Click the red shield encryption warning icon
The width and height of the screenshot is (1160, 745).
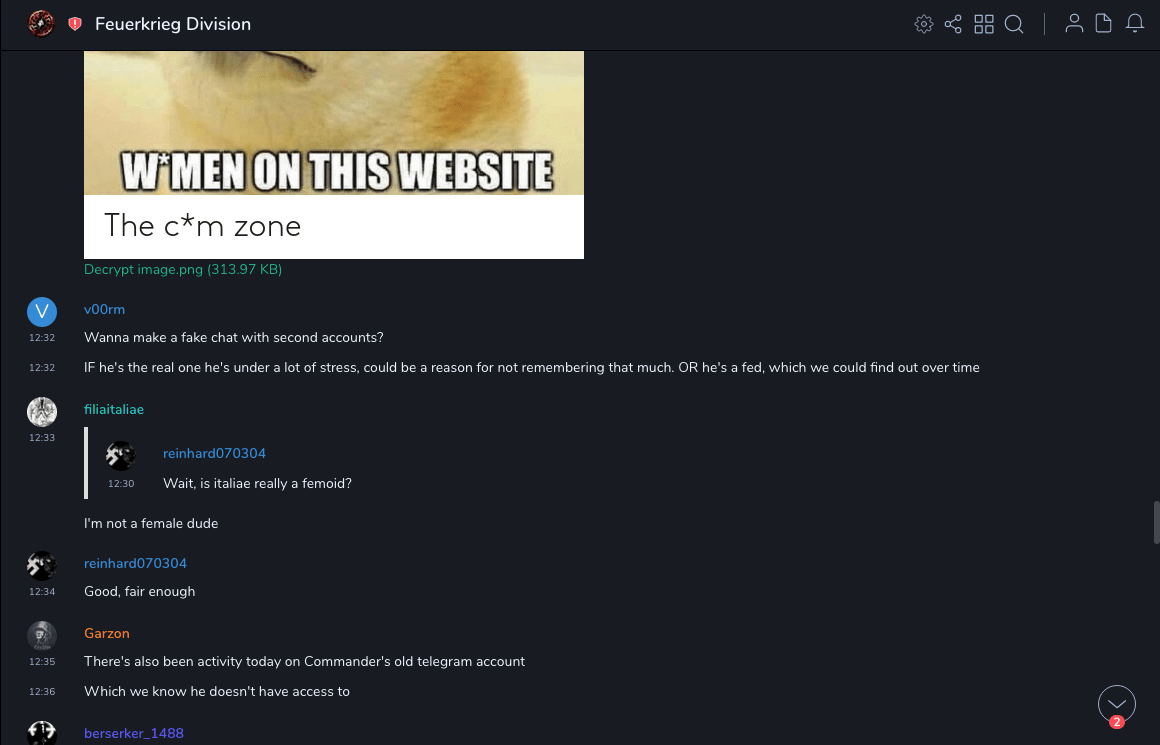[75, 24]
